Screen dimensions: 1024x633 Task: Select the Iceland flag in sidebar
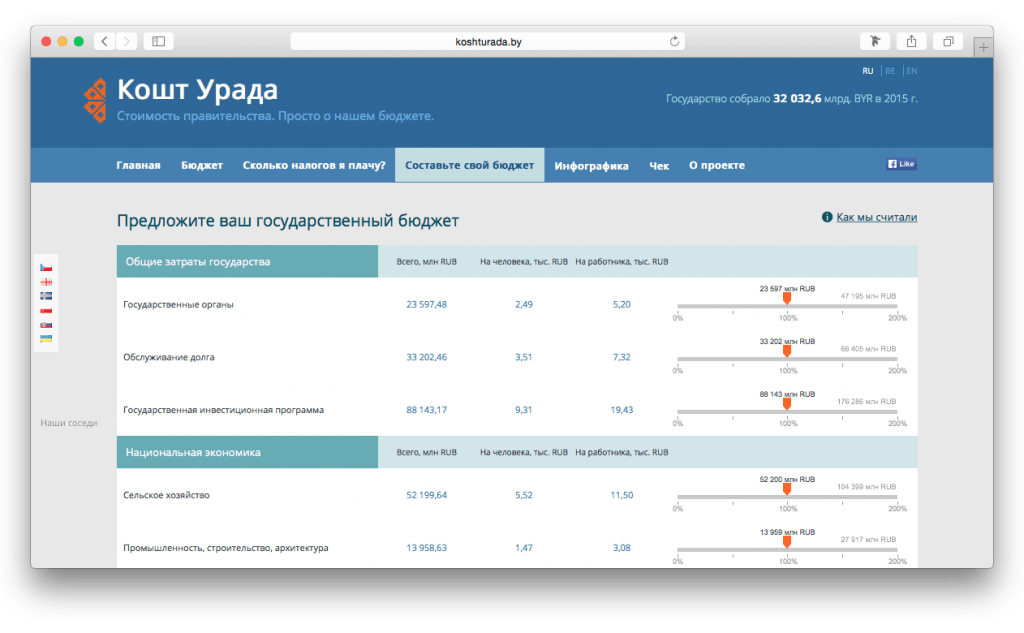click(x=46, y=296)
